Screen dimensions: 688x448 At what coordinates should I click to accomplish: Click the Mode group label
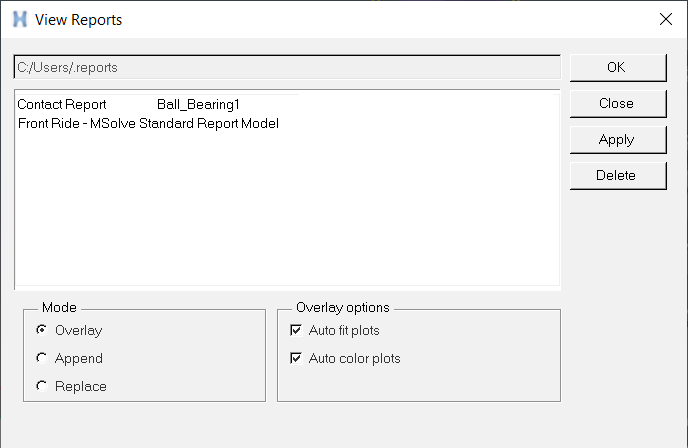(59, 308)
